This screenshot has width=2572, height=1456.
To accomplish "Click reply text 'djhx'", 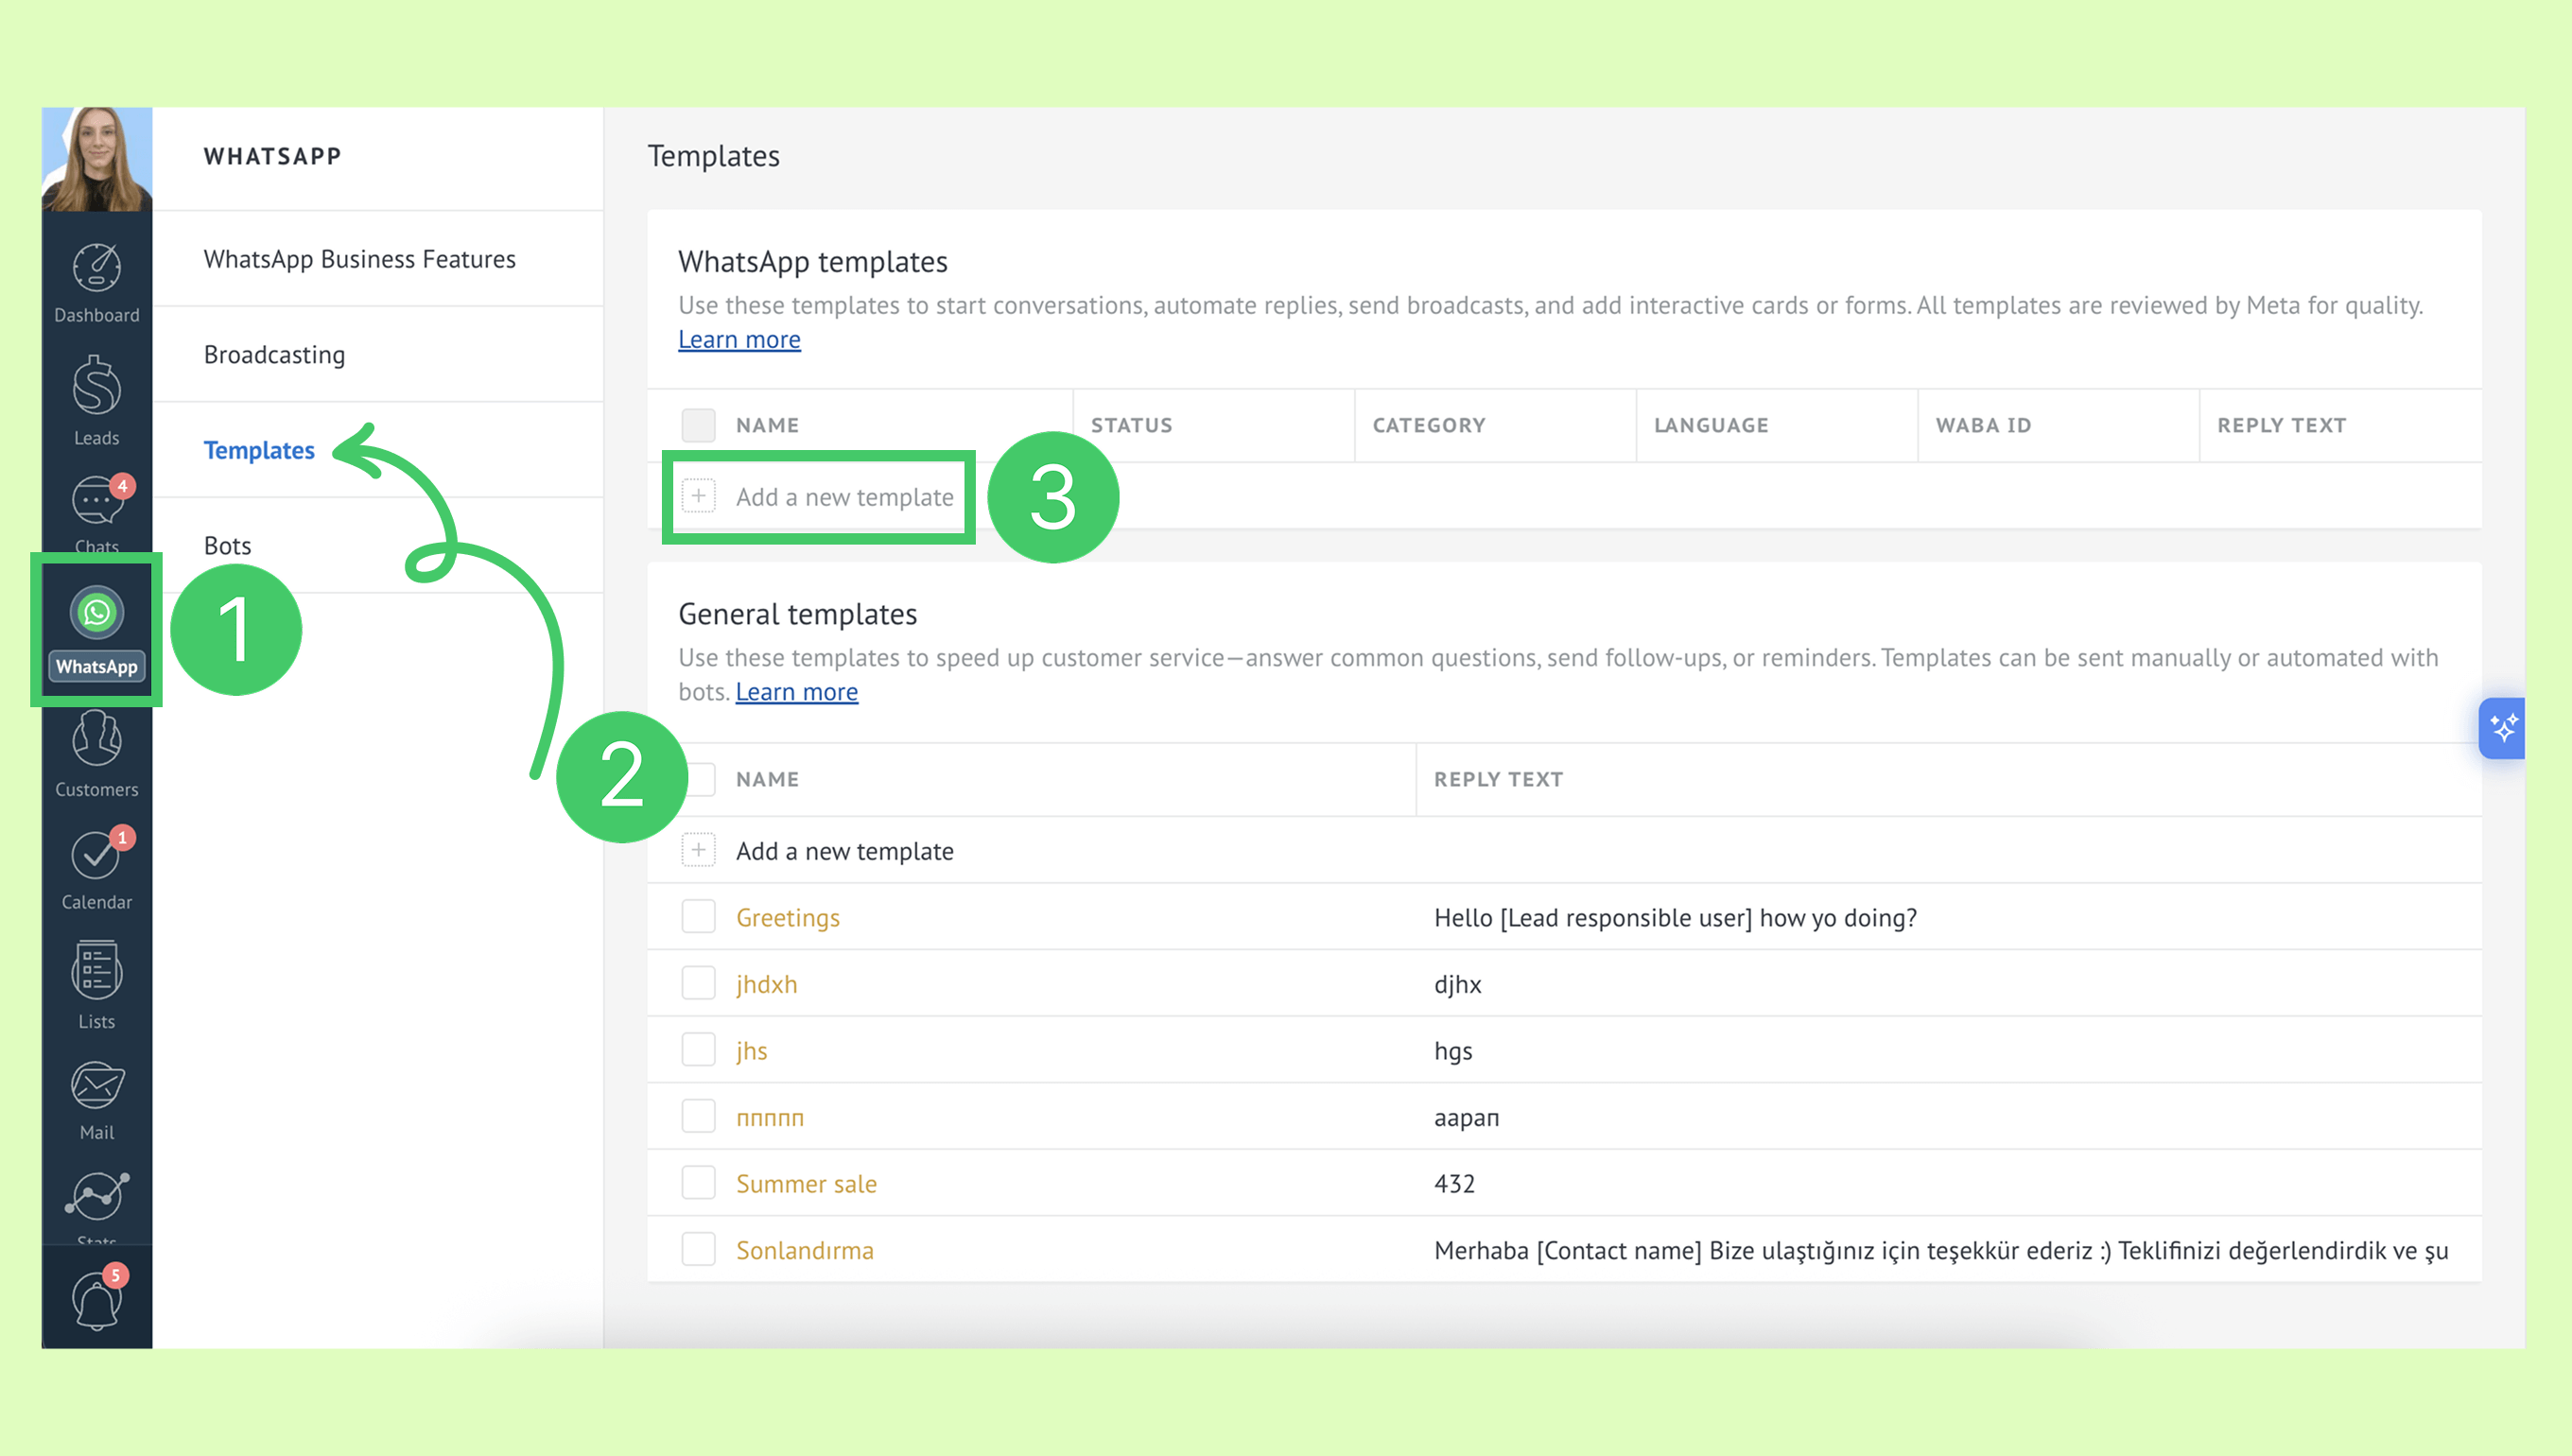I will [1457, 984].
